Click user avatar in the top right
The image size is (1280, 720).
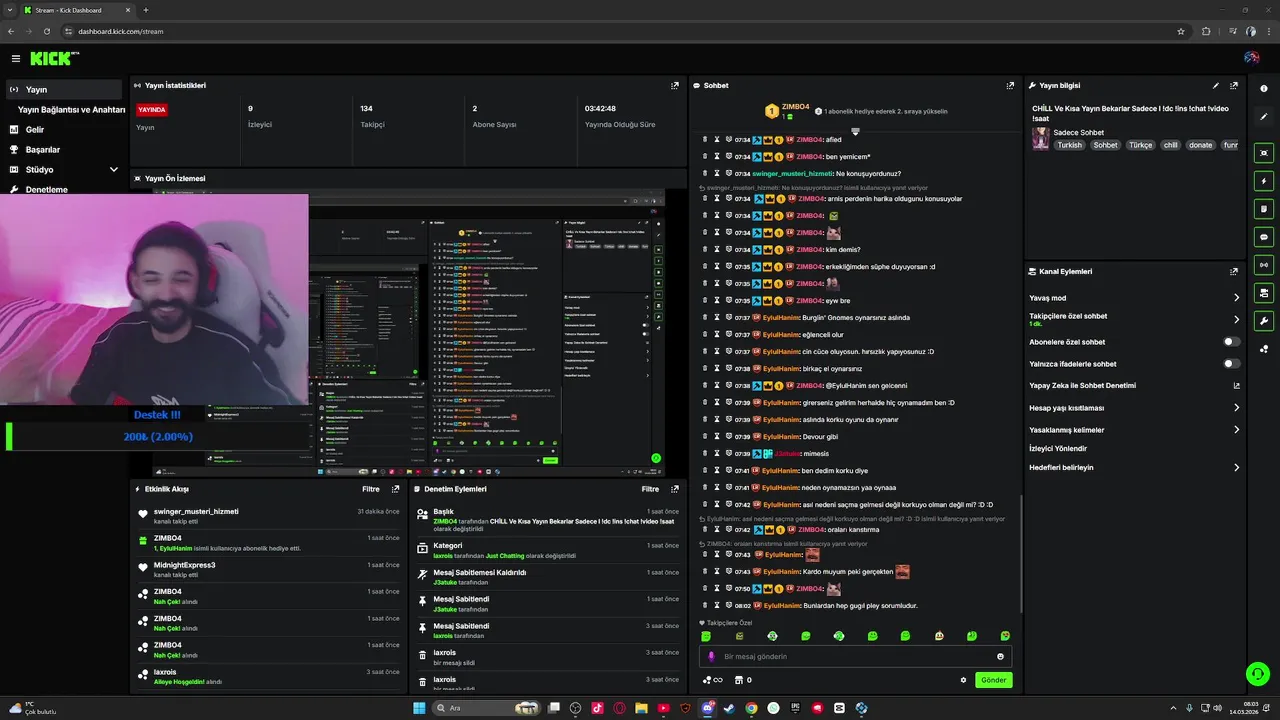click(x=1251, y=58)
